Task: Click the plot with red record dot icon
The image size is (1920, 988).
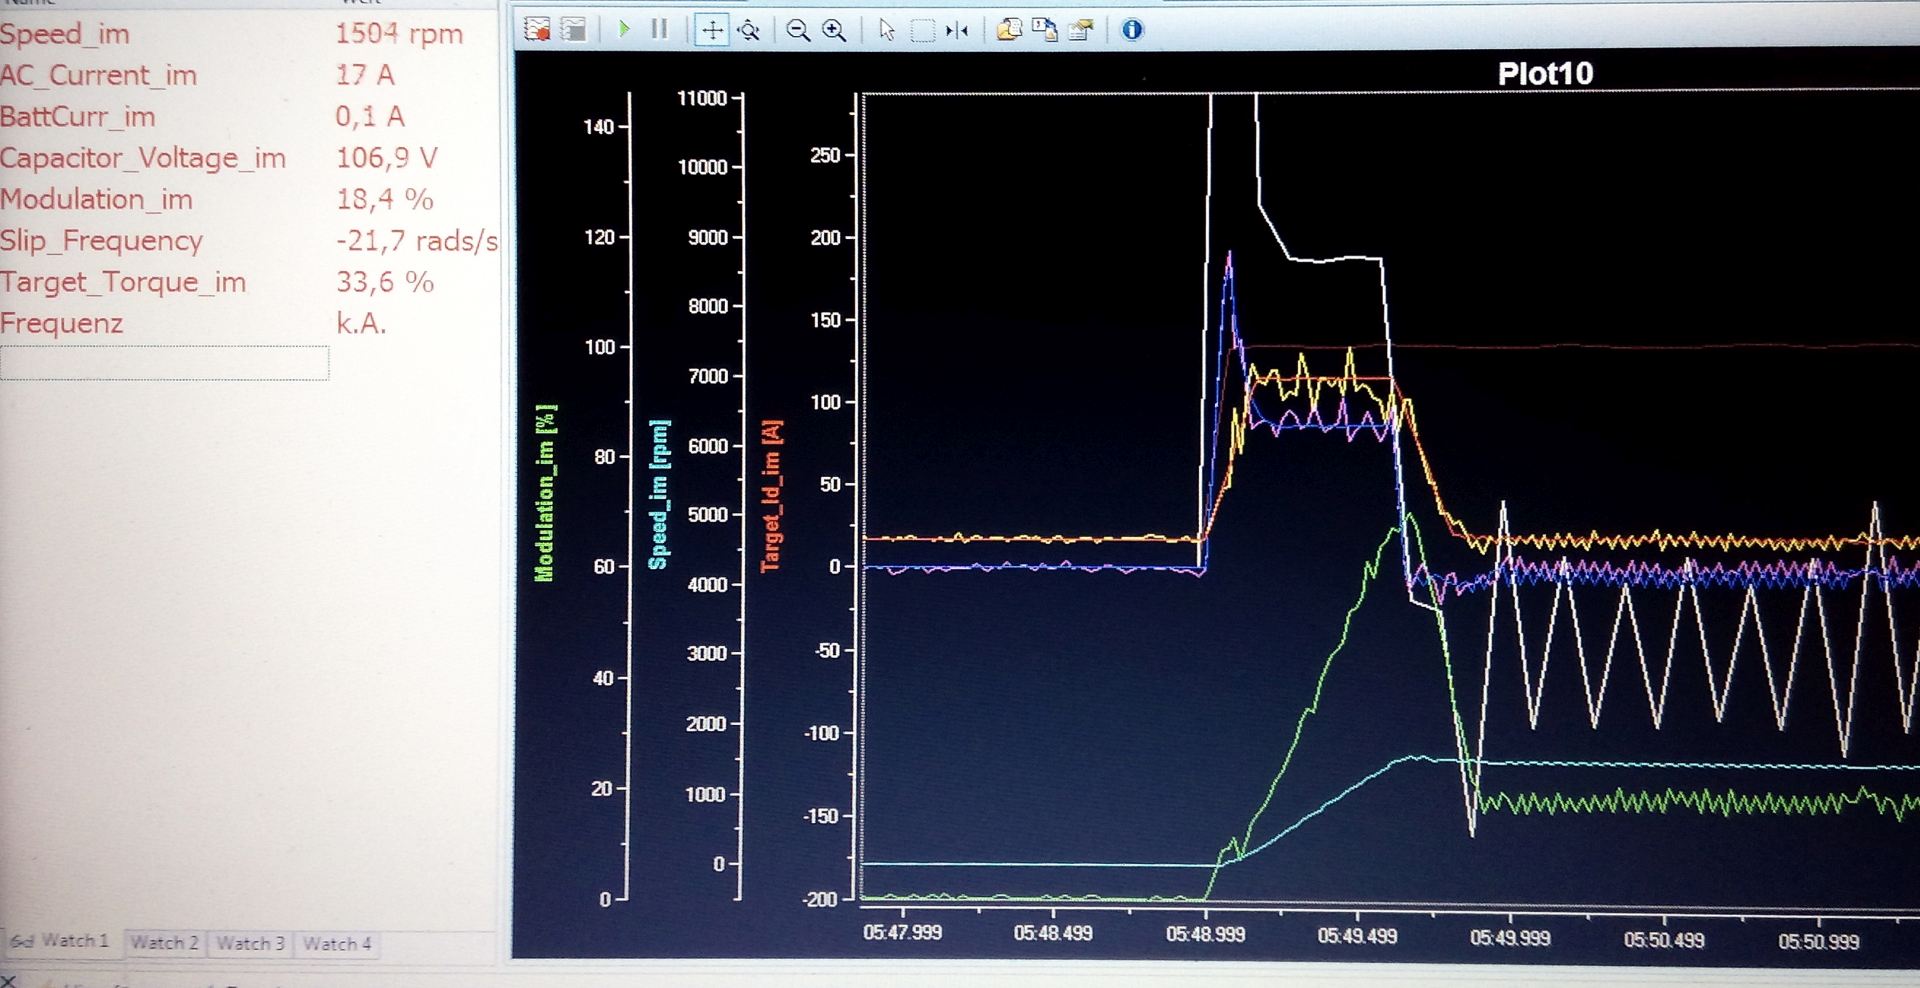Action: (x=537, y=30)
